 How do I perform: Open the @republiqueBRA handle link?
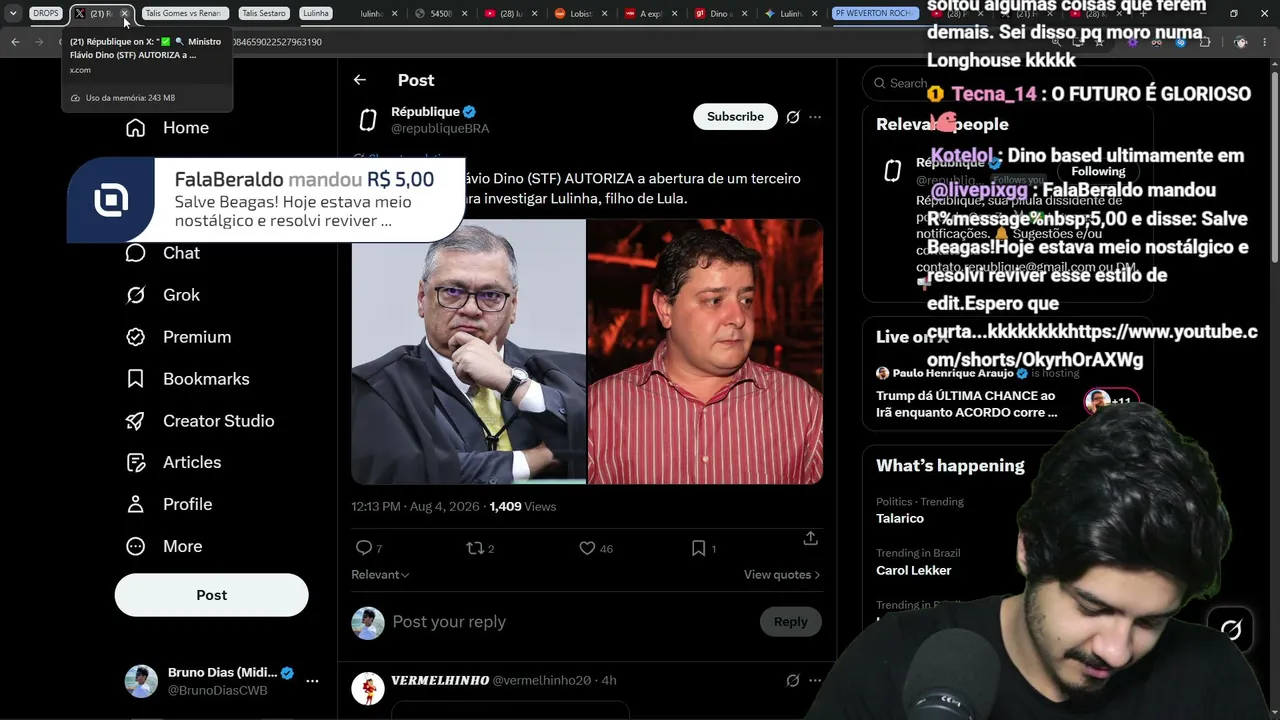pos(440,129)
